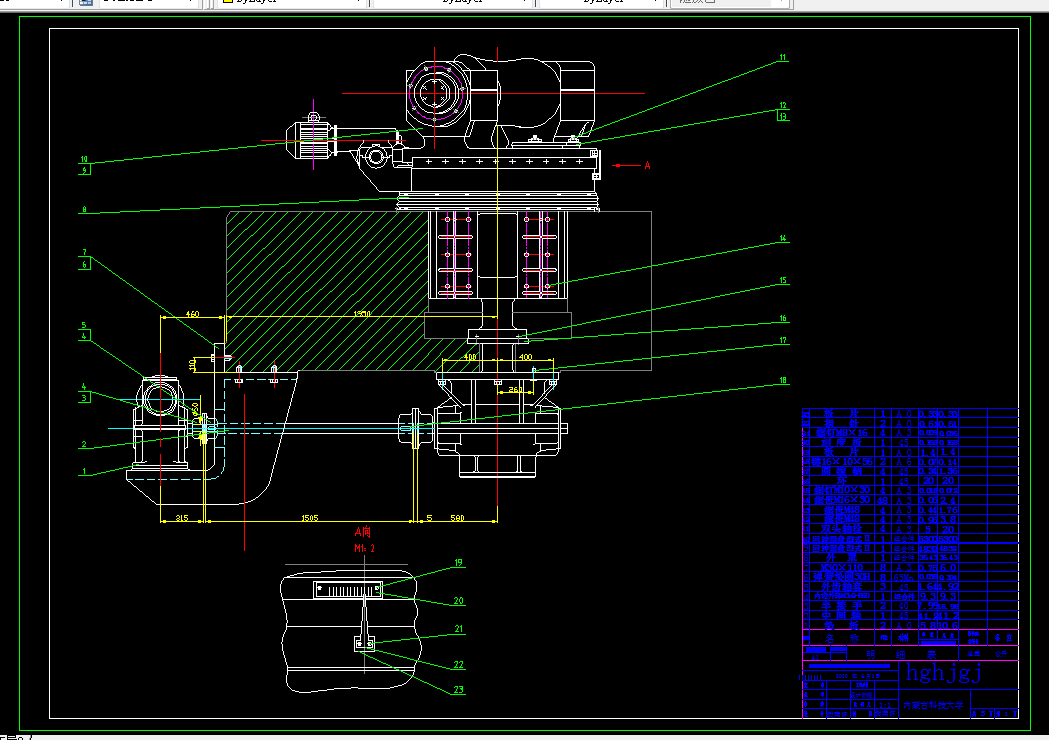This screenshot has width=1049, height=740.
Task: Select the 螺钉M8×16 row in parts list
Action: [910, 433]
